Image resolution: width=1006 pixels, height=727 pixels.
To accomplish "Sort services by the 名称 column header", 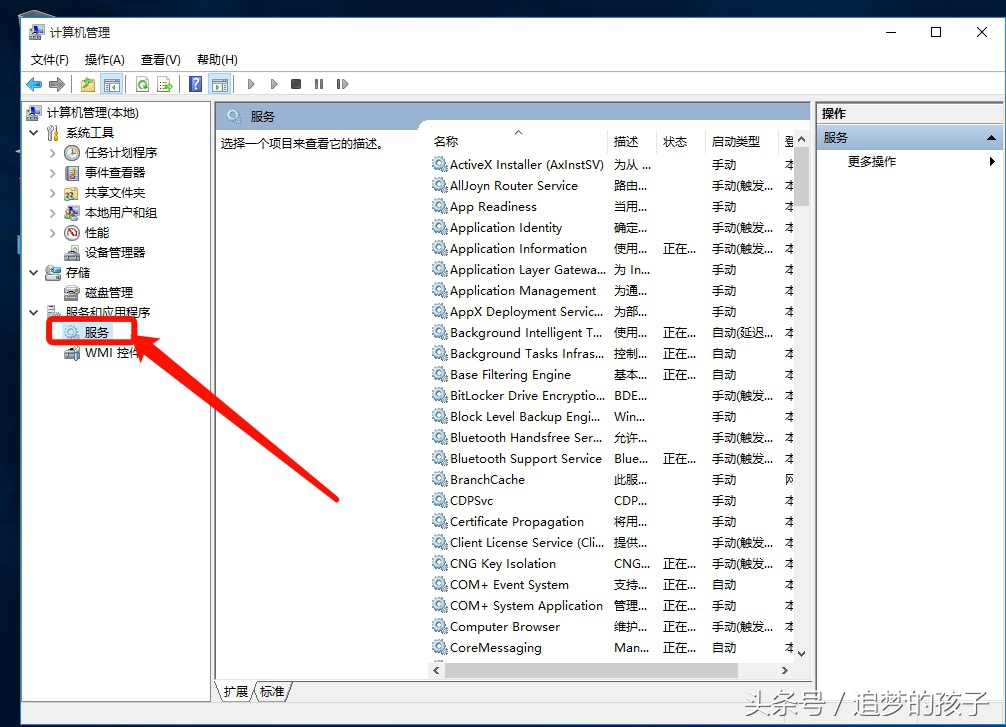I will click(x=518, y=142).
